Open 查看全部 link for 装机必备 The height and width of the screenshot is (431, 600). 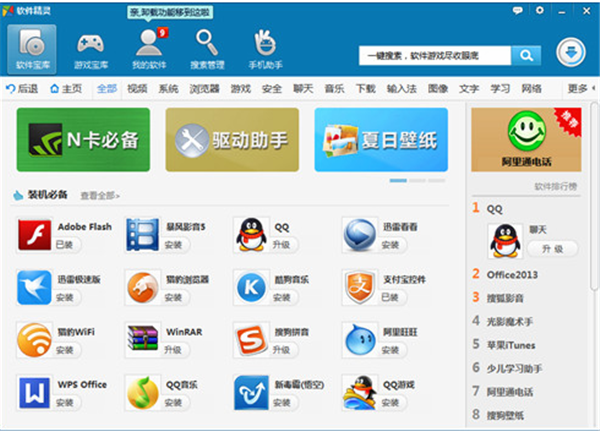tap(100, 196)
